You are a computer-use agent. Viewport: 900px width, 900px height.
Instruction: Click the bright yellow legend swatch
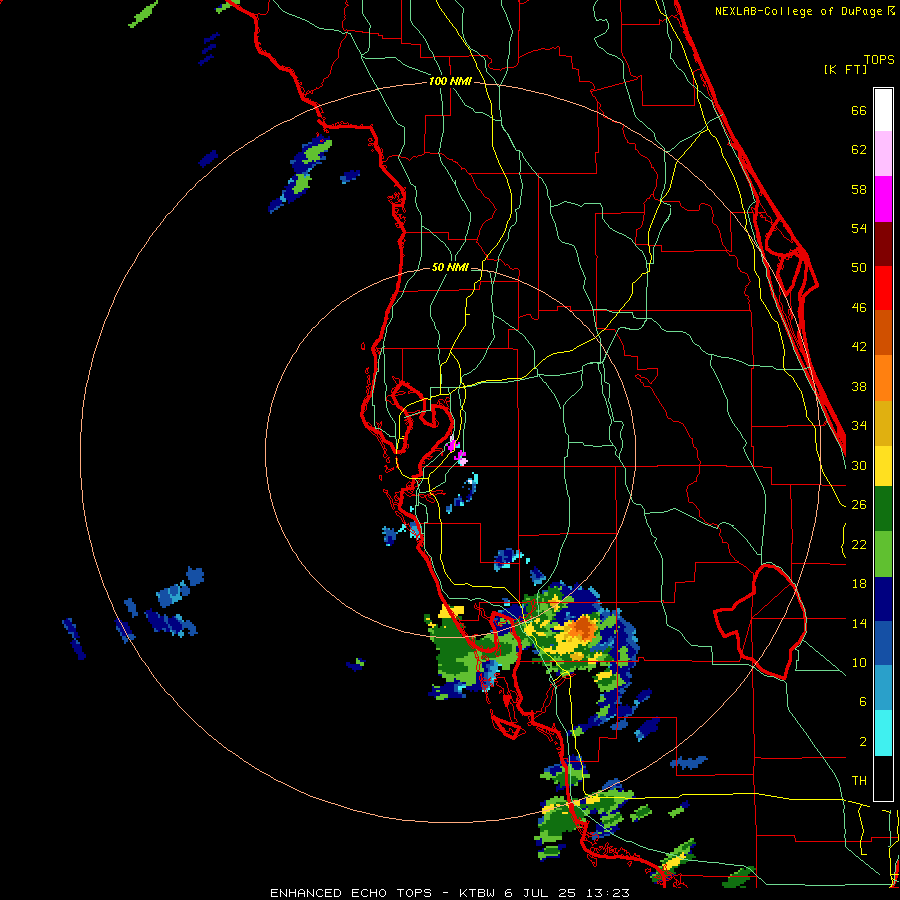[883, 466]
